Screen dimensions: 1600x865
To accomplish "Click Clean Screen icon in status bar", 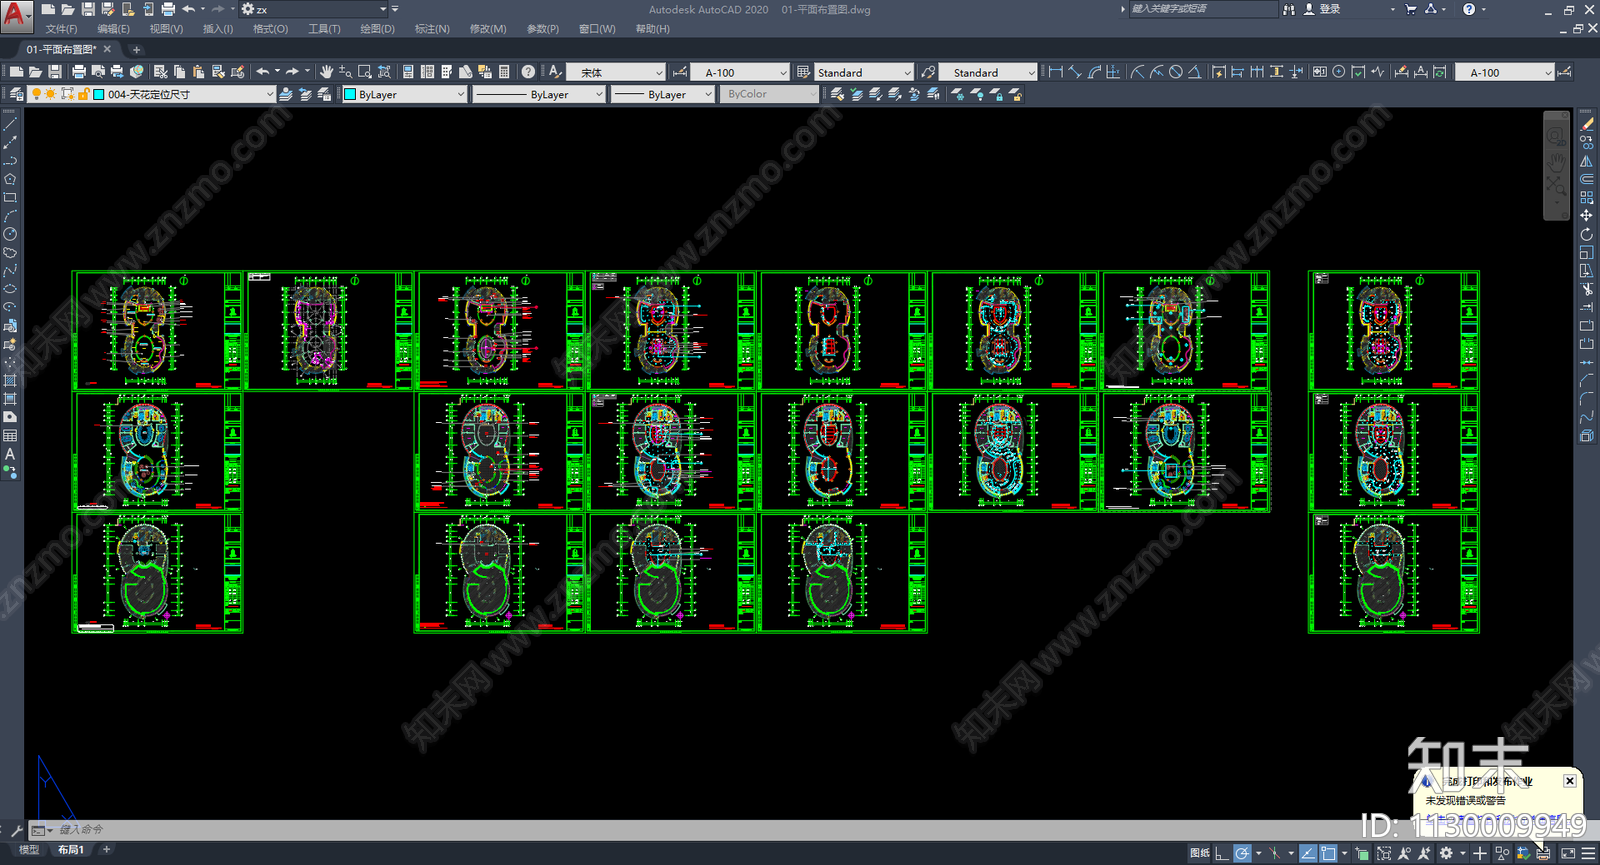I will point(1568,853).
